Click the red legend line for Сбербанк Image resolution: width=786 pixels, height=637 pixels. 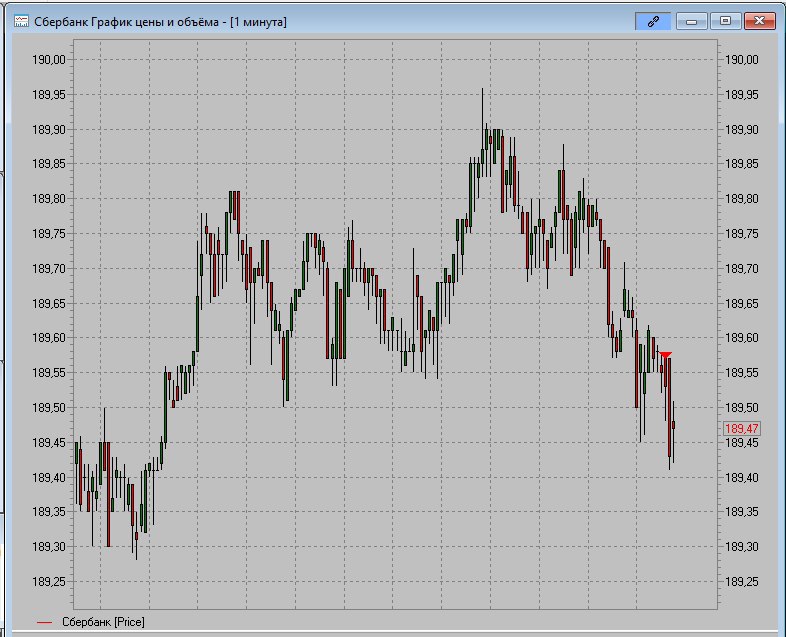pos(45,622)
